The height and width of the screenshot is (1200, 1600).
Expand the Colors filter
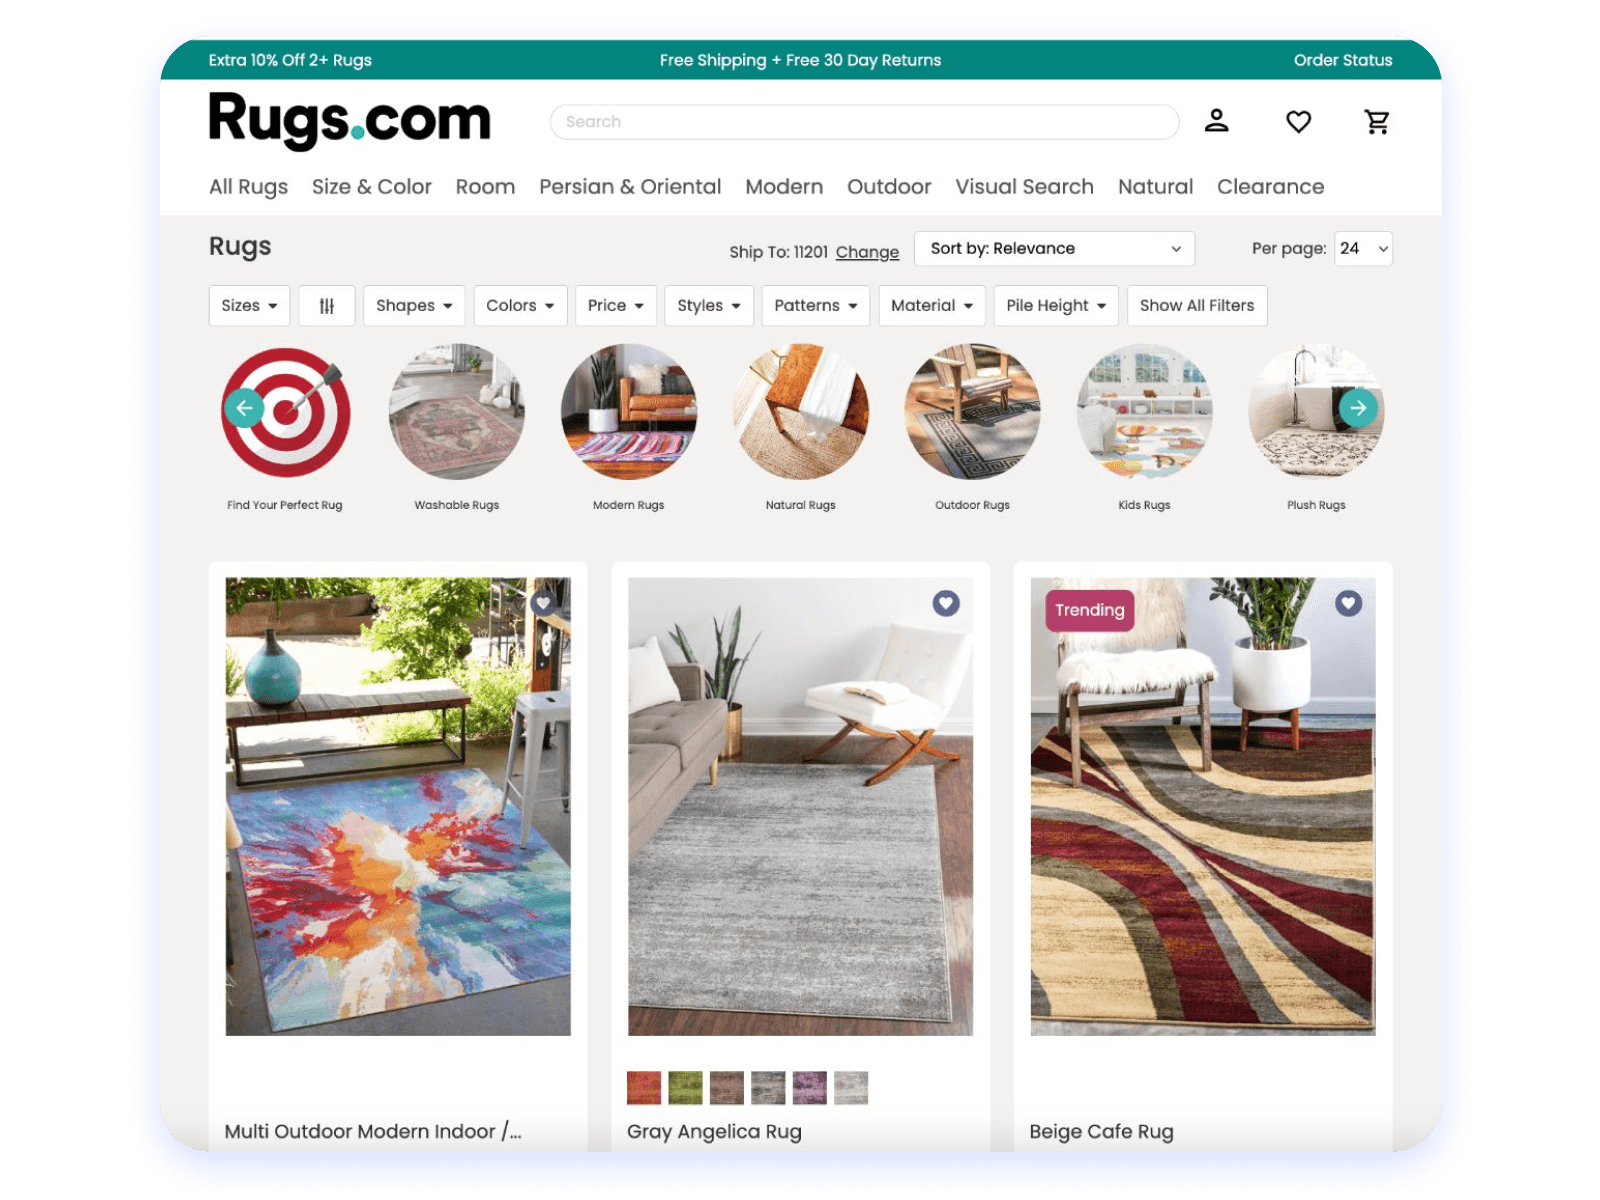pos(520,305)
